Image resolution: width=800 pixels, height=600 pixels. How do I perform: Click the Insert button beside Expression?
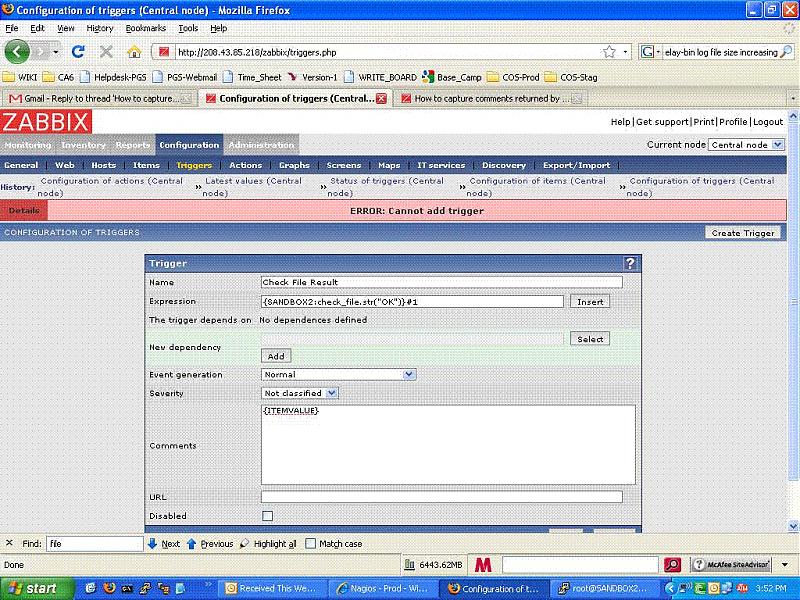[590, 301]
